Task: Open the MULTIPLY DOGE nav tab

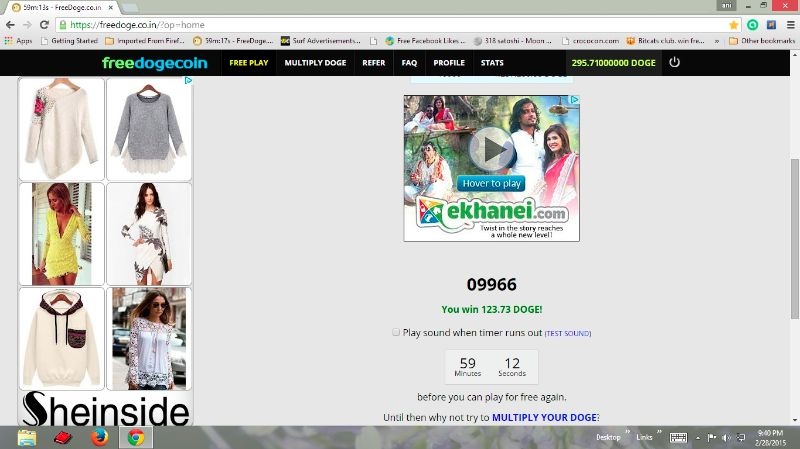Action: (314, 62)
